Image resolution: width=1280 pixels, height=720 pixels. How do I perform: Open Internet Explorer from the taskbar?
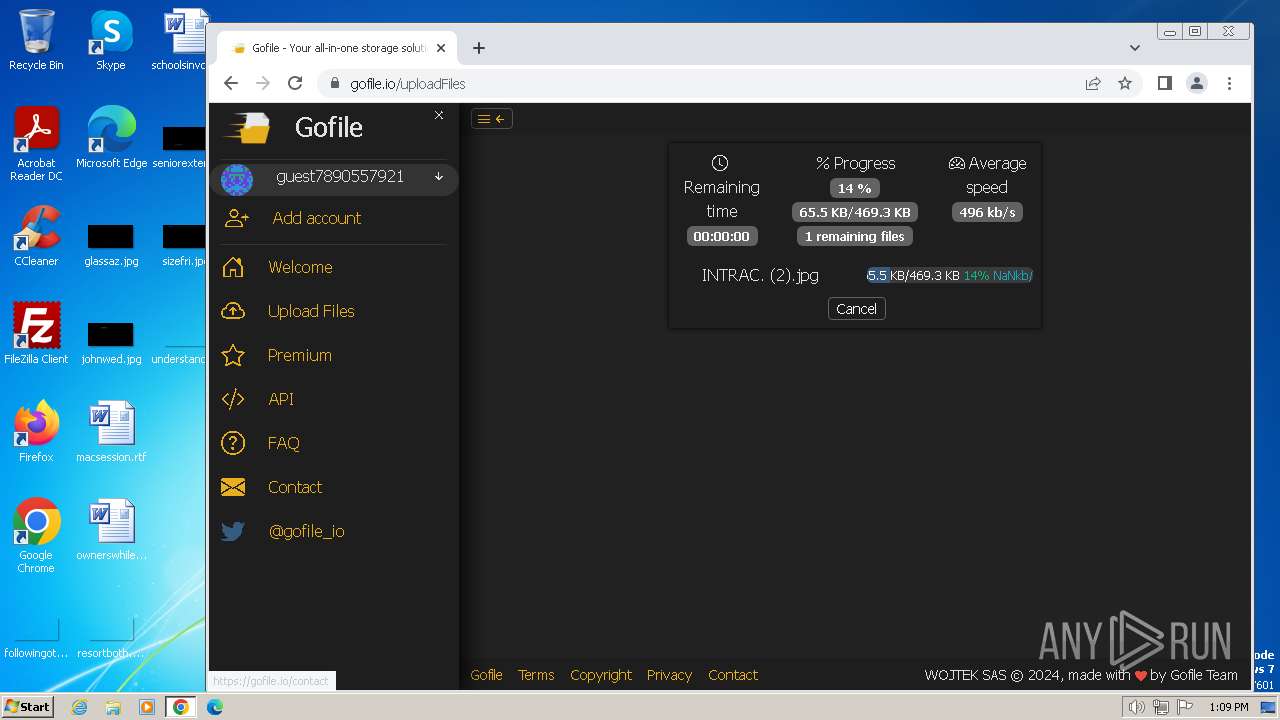79,707
